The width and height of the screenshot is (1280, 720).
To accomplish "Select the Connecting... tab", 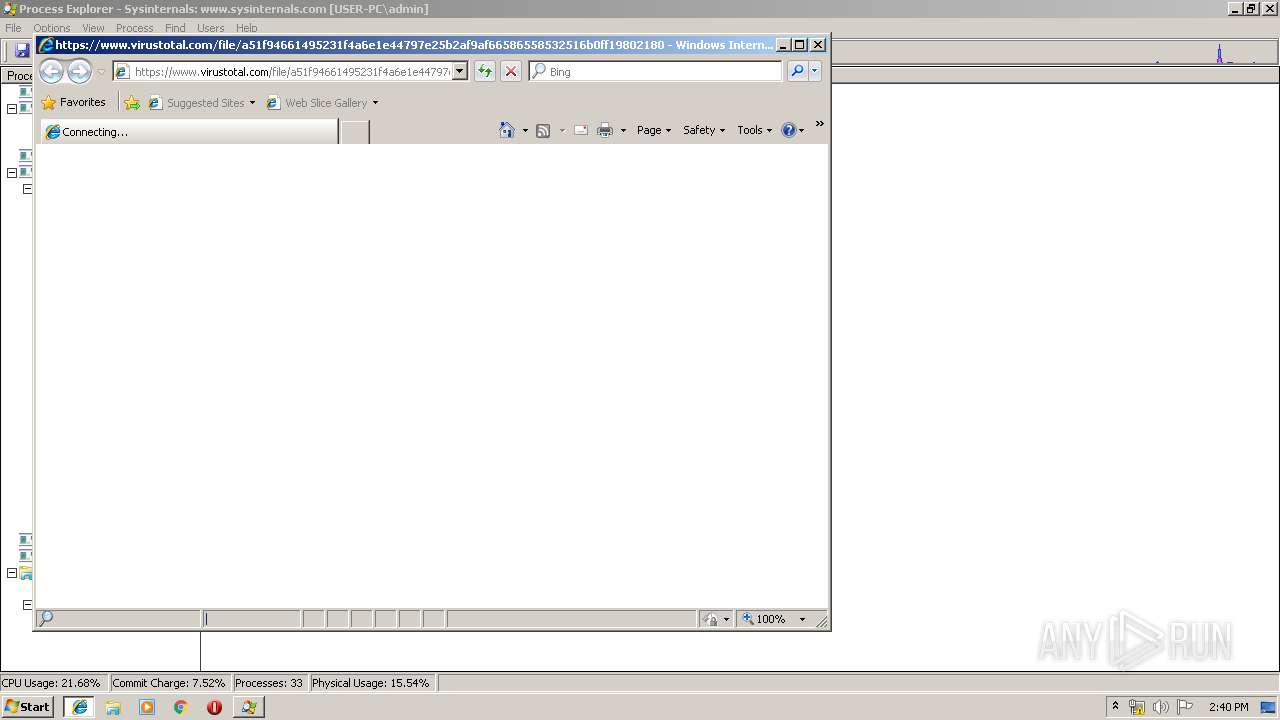I will coord(189,132).
